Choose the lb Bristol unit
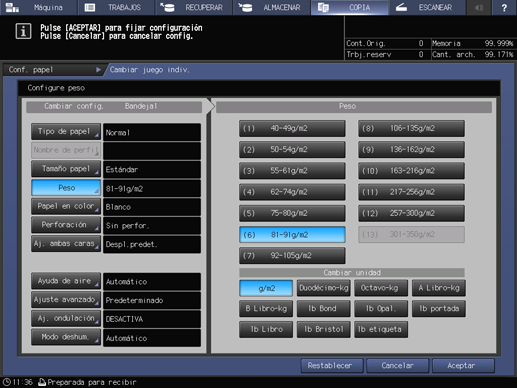Viewport: 517px width, 388px height. tap(324, 329)
